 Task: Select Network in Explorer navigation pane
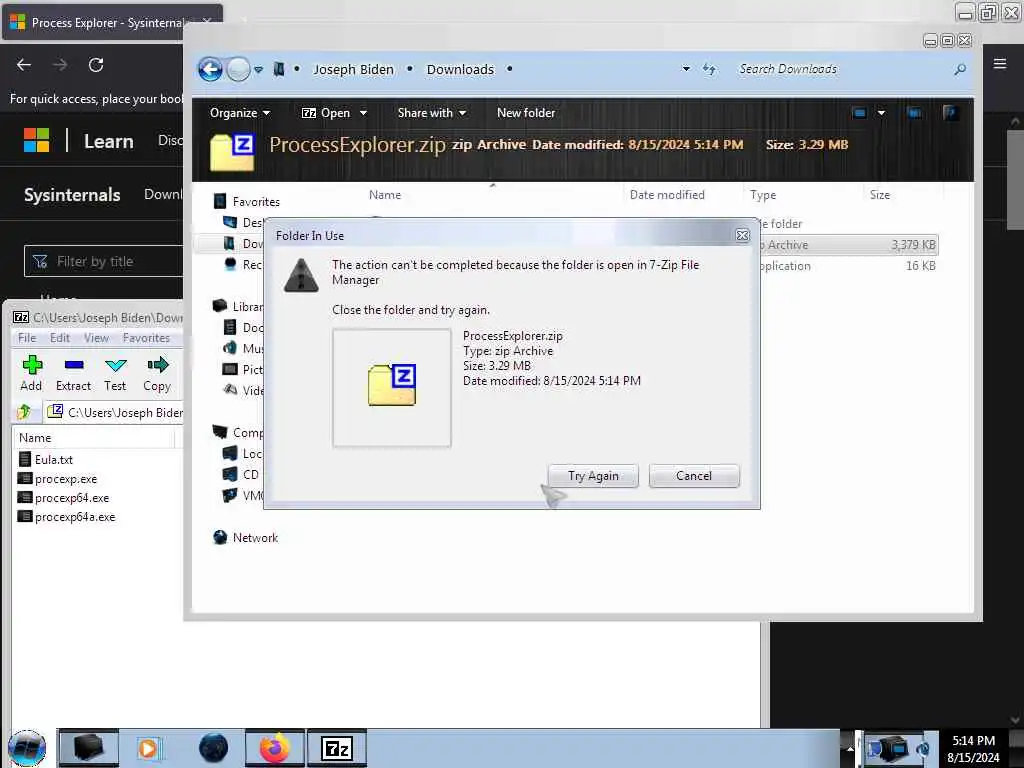coord(255,537)
